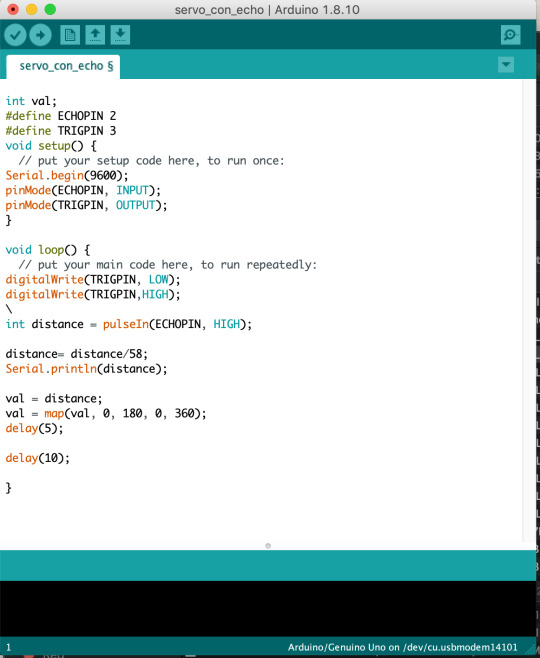Click 'val = distance;' line
Screen dimensions: 540x658
(54, 399)
